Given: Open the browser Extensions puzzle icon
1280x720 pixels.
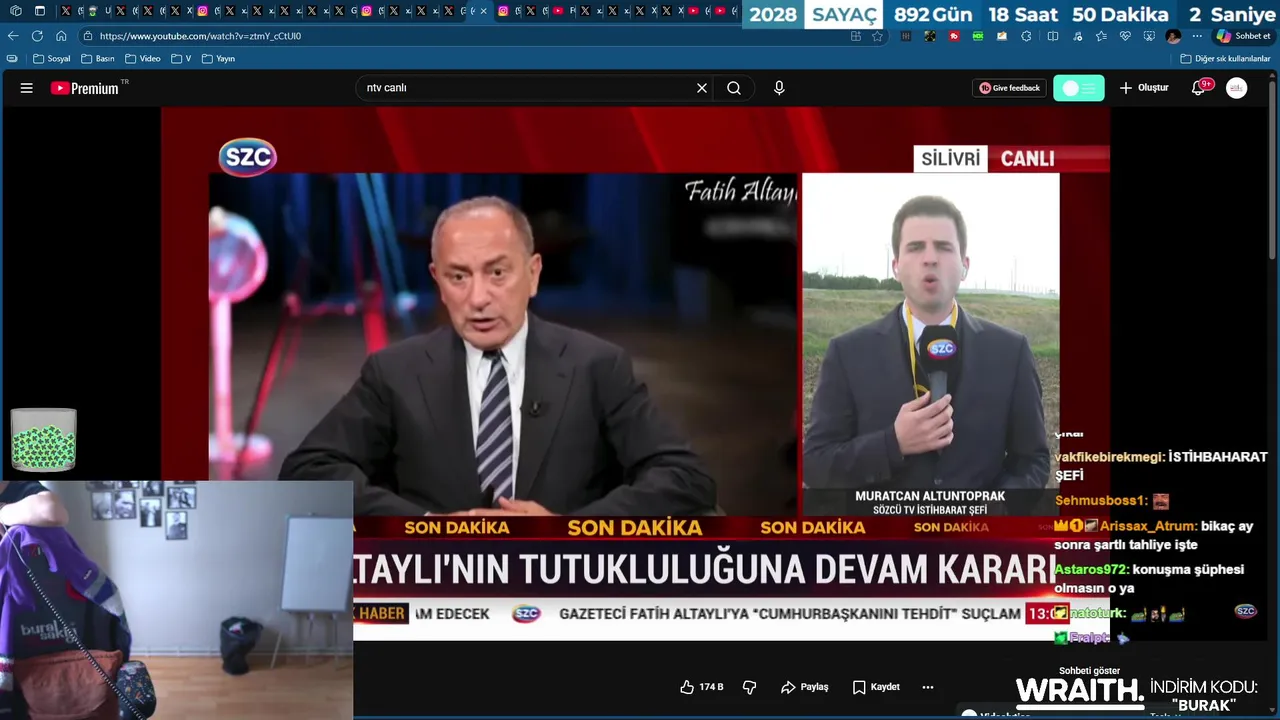Looking at the screenshot, I should point(1026,36).
